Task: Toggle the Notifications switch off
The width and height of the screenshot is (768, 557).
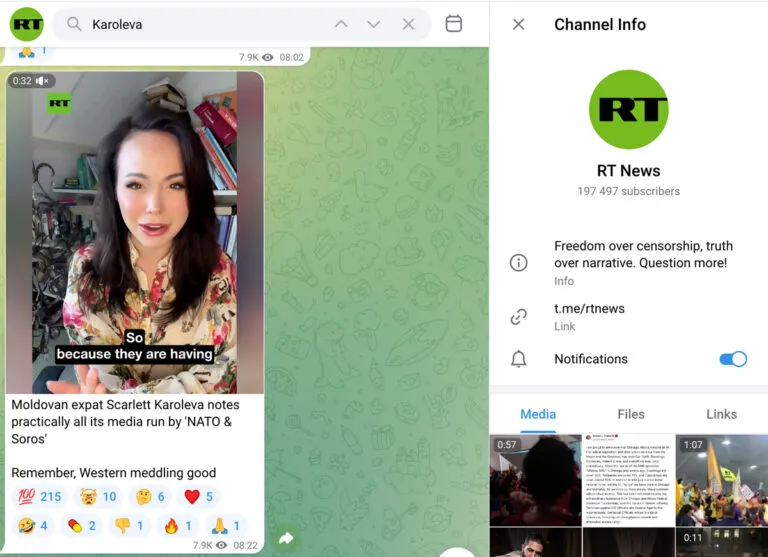Action: 732,359
